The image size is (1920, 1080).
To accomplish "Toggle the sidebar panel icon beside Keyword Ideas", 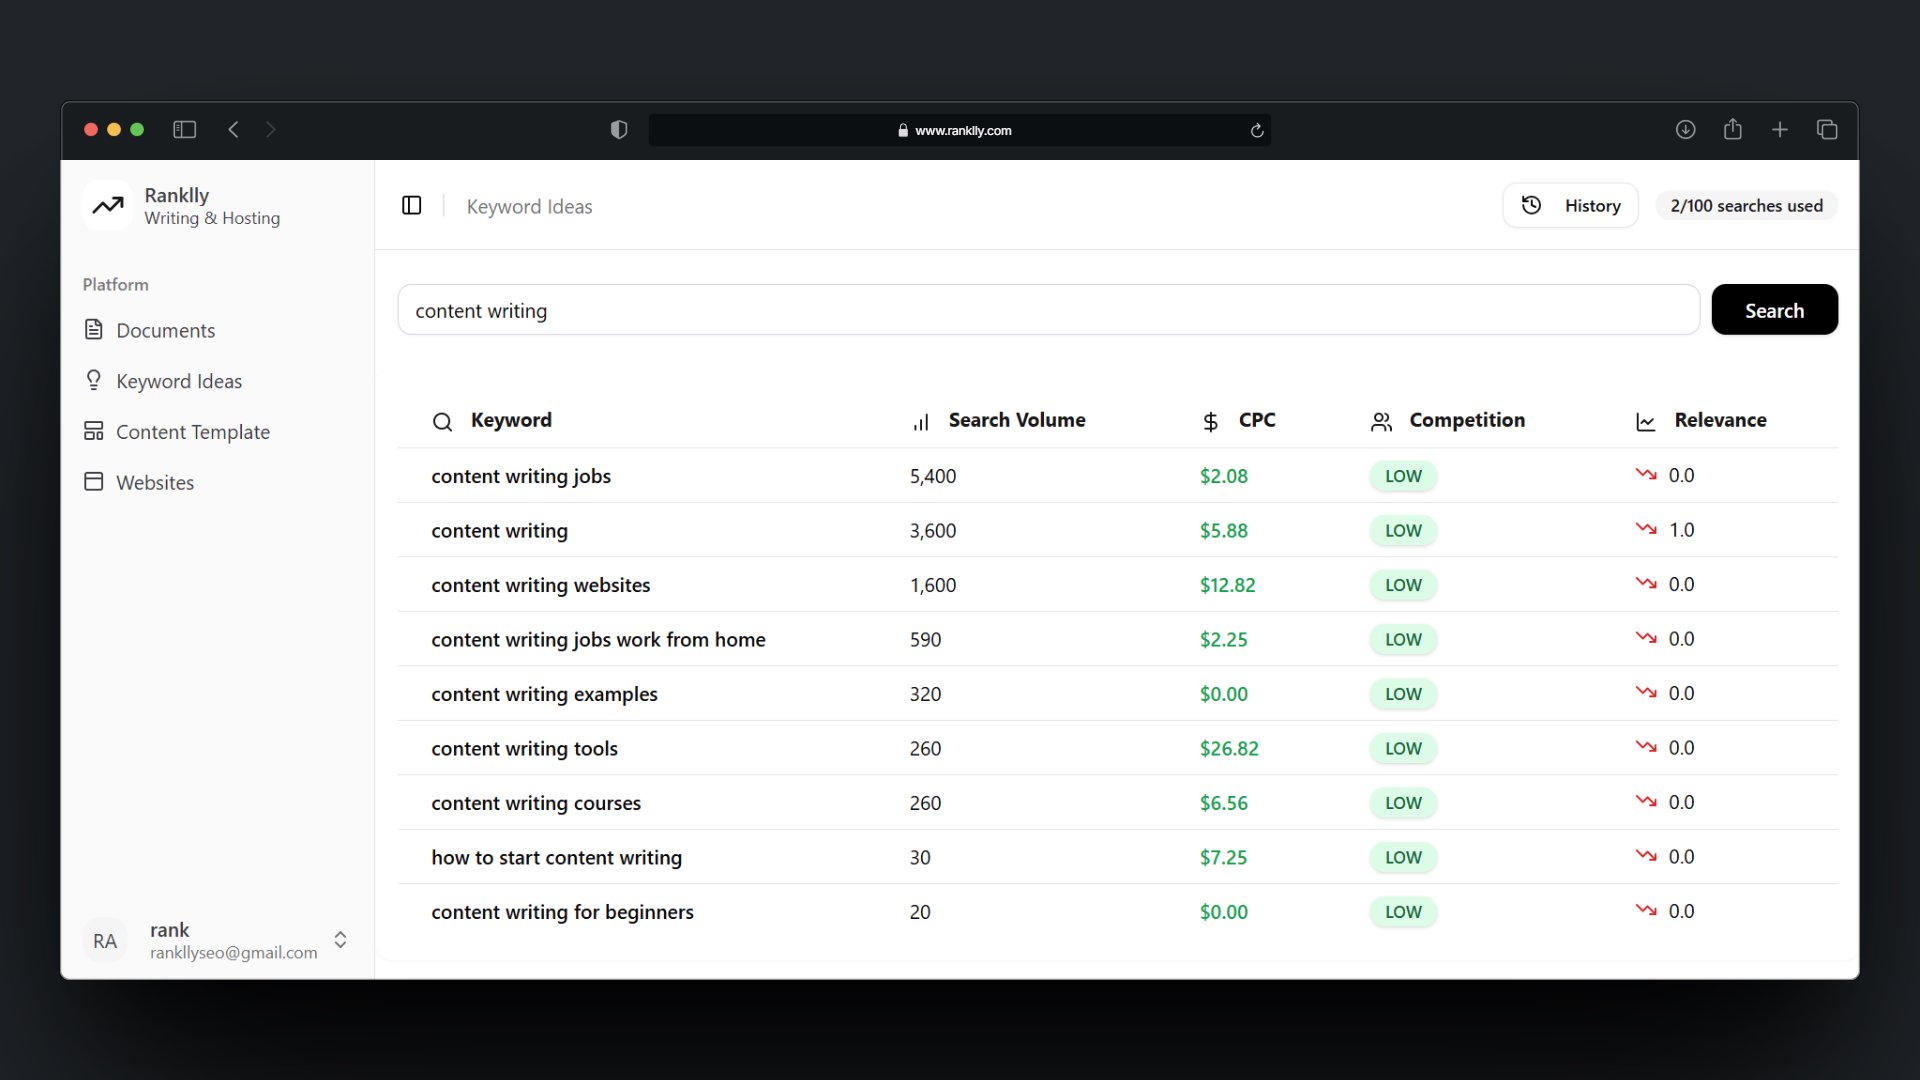I will point(411,205).
